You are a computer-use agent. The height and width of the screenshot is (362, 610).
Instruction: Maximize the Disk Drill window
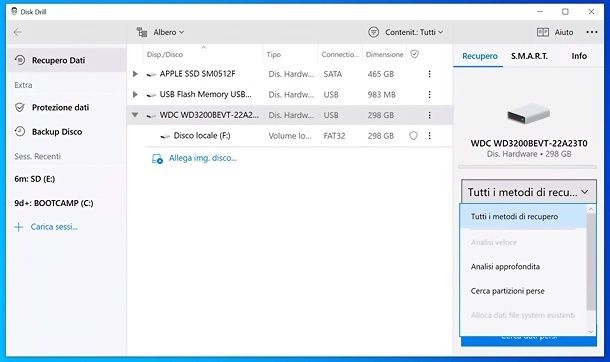pos(565,12)
